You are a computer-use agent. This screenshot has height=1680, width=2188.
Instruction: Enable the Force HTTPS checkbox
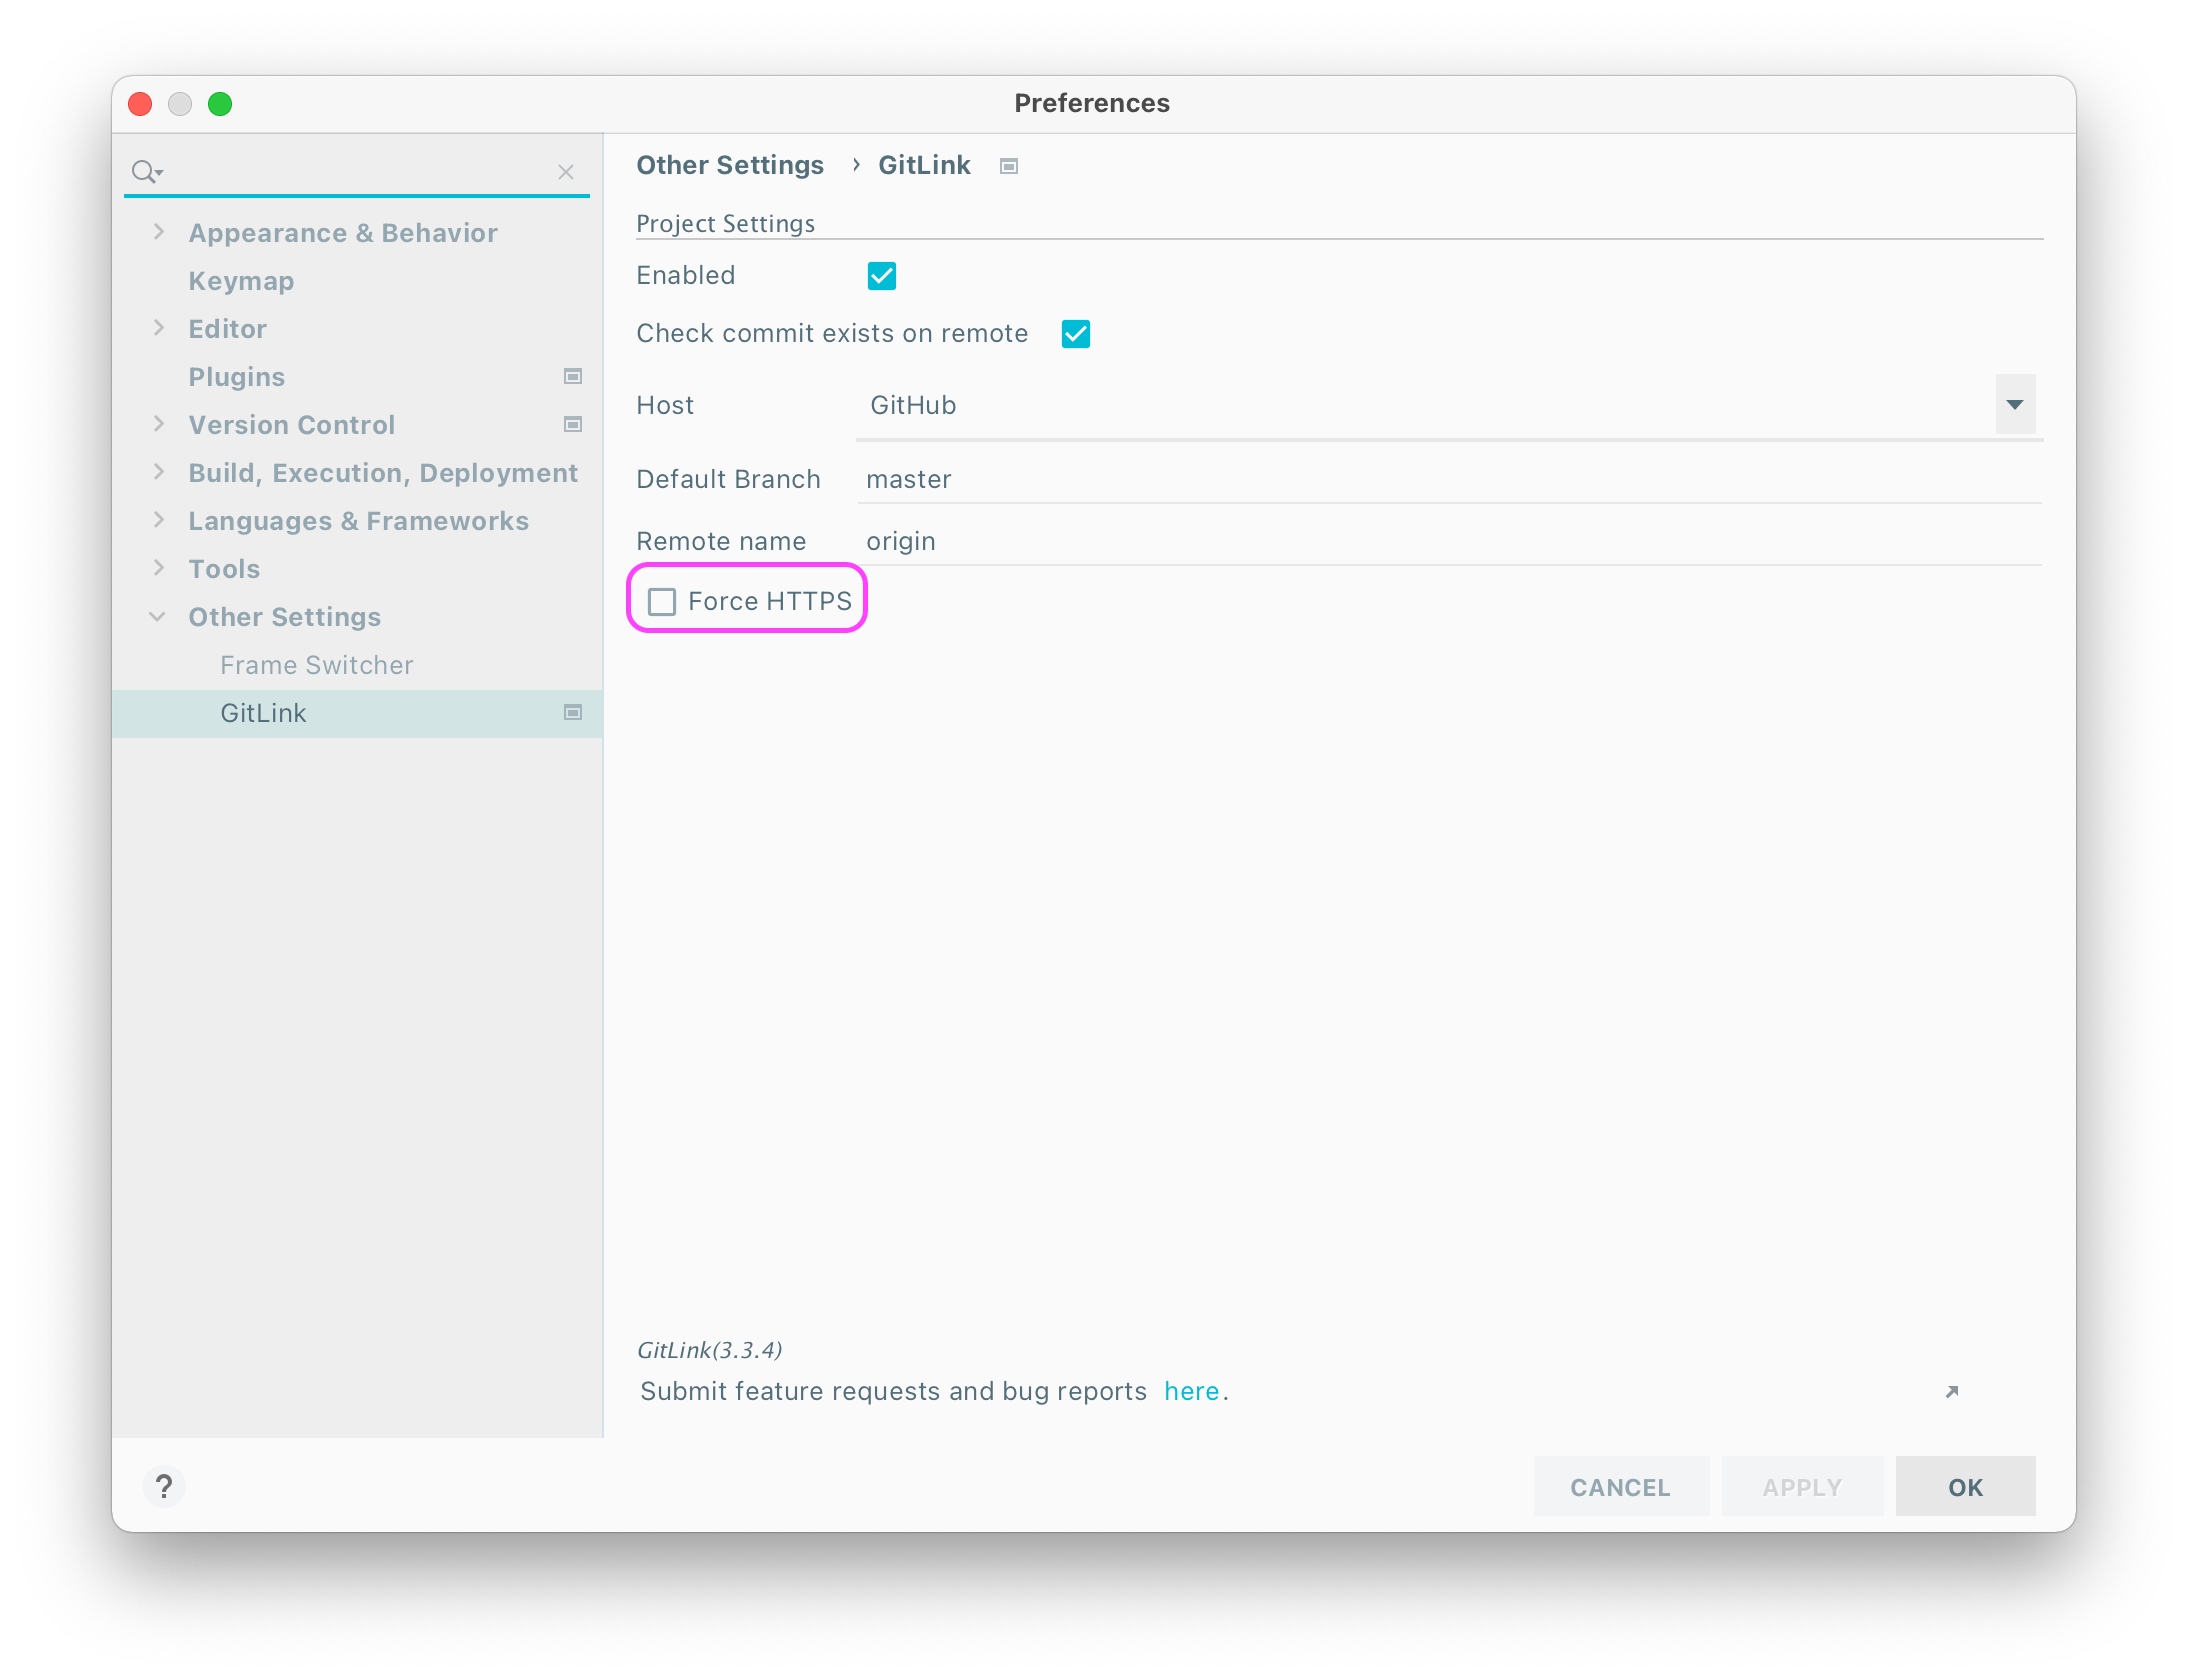(663, 600)
